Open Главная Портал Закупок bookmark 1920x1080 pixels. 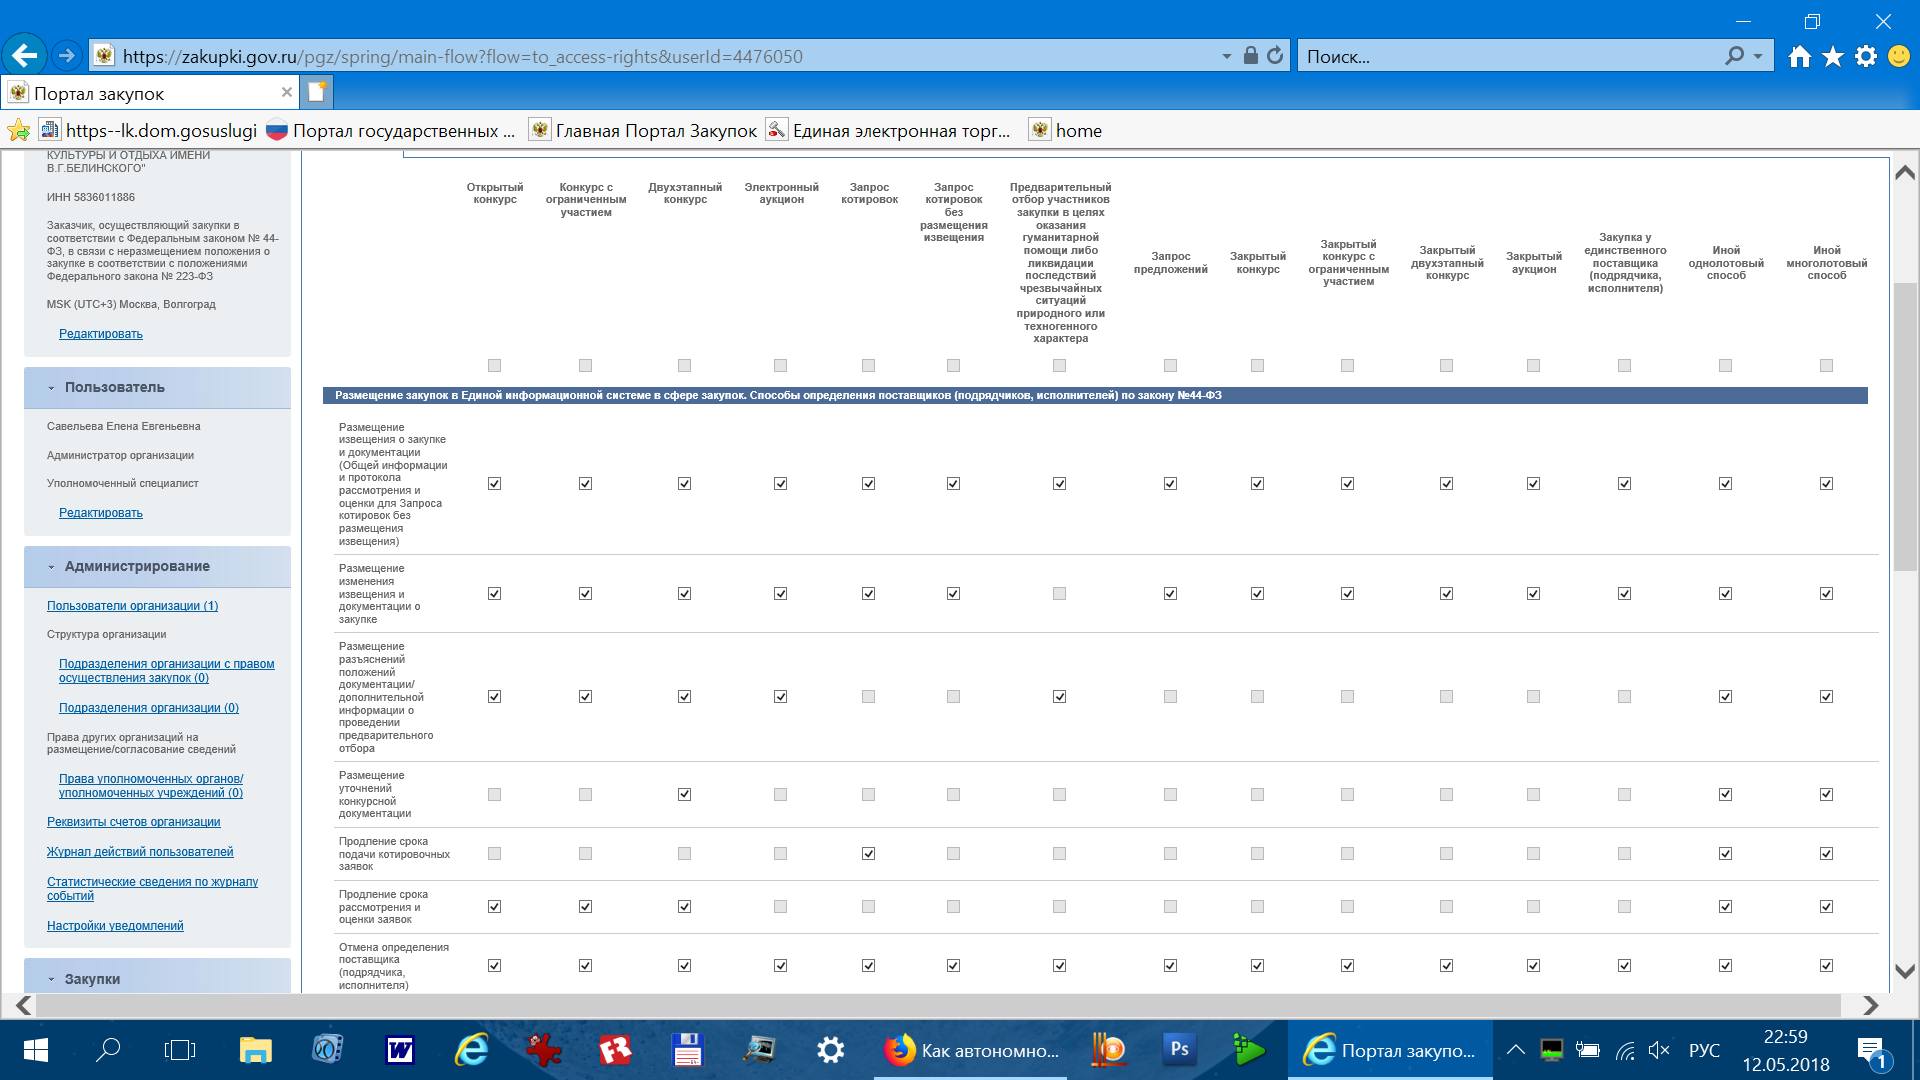(x=656, y=131)
